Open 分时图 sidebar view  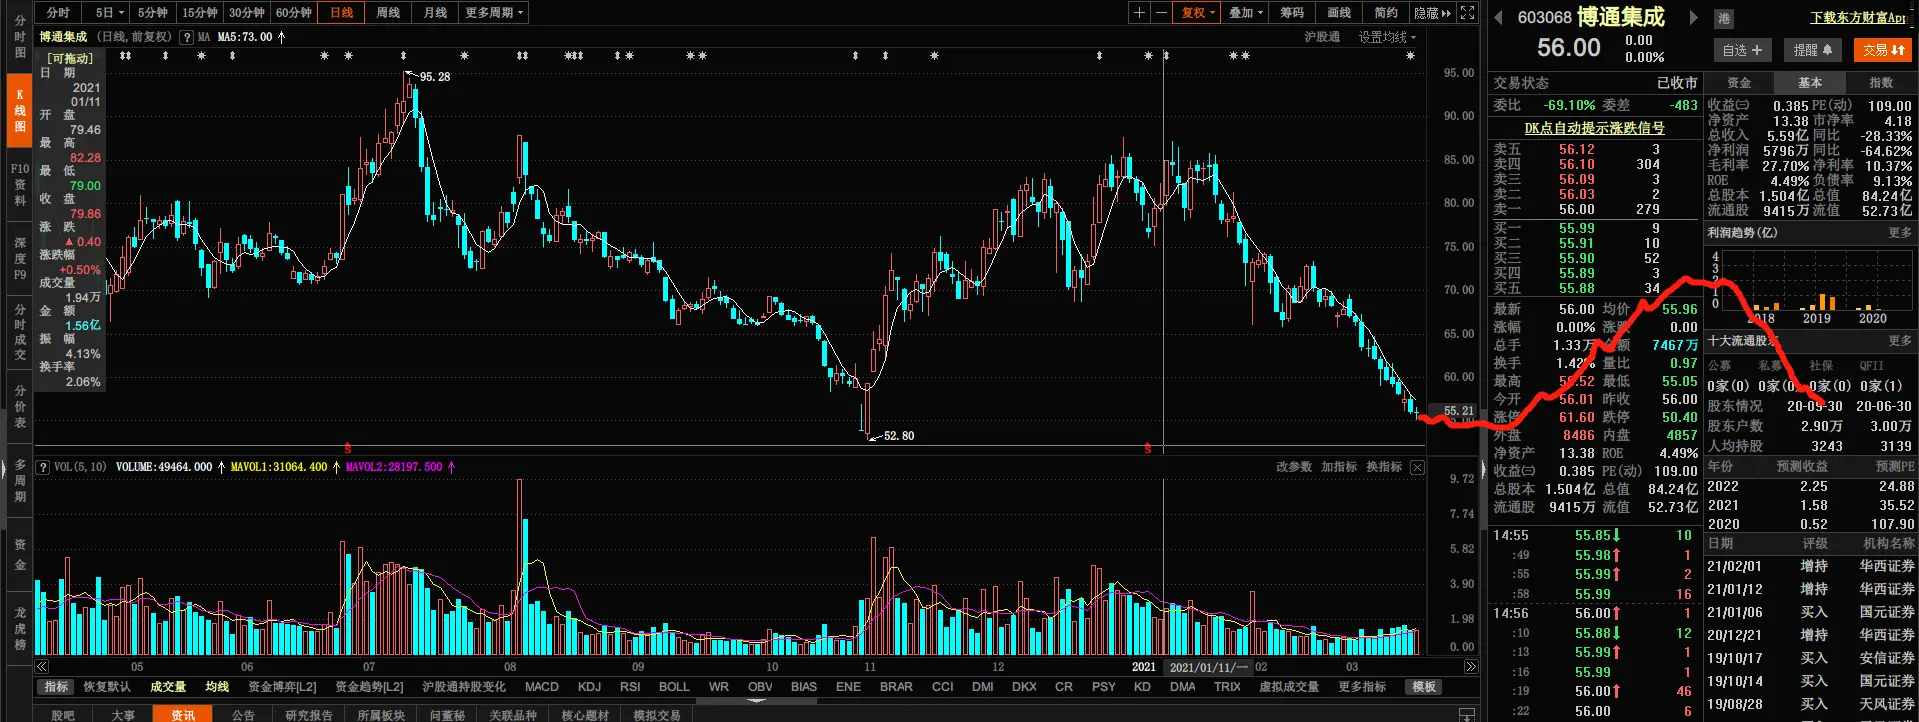tap(20, 36)
